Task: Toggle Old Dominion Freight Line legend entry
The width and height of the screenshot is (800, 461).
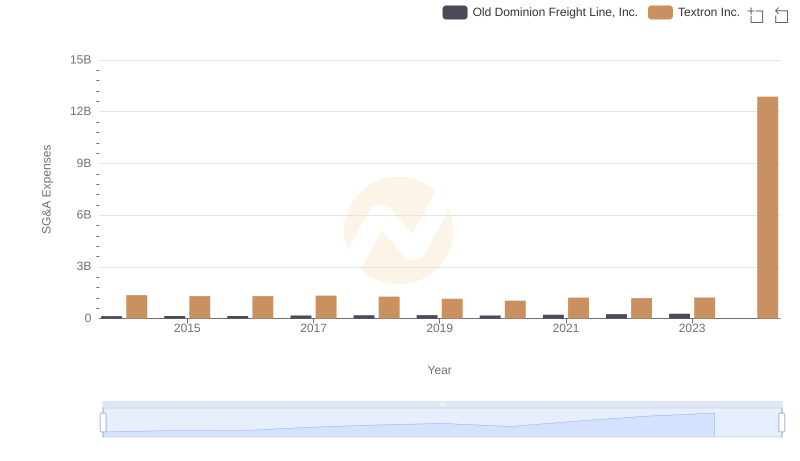Action: [x=540, y=12]
